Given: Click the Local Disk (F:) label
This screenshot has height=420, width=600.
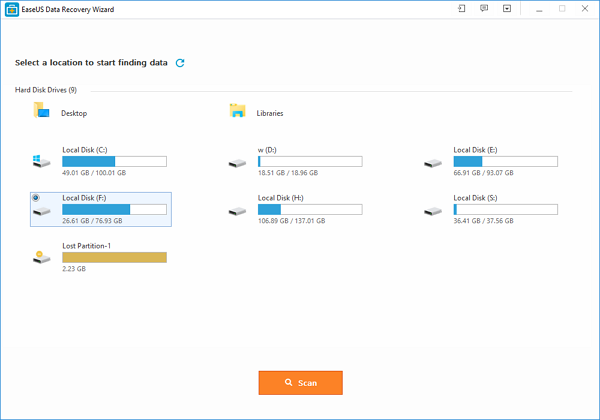Looking at the screenshot, I should [84, 198].
